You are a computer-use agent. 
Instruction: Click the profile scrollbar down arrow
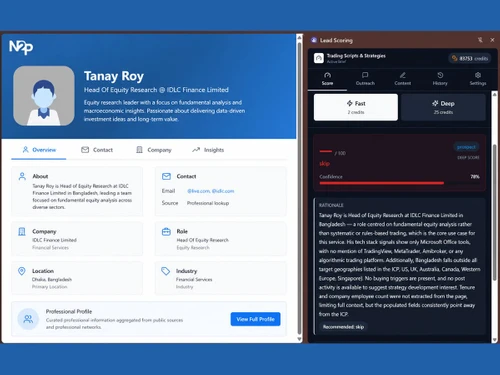pyautogui.click(x=299, y=339)
